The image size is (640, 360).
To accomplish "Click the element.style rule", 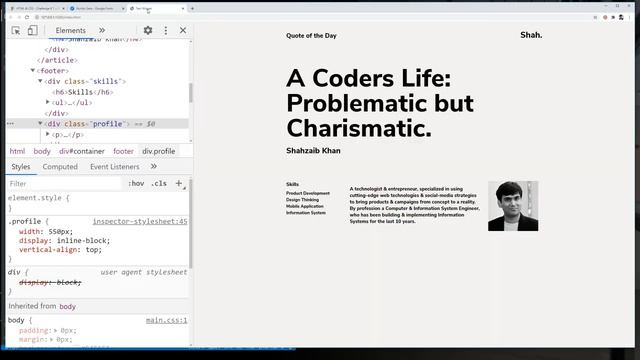I will (x=39, y=198).
